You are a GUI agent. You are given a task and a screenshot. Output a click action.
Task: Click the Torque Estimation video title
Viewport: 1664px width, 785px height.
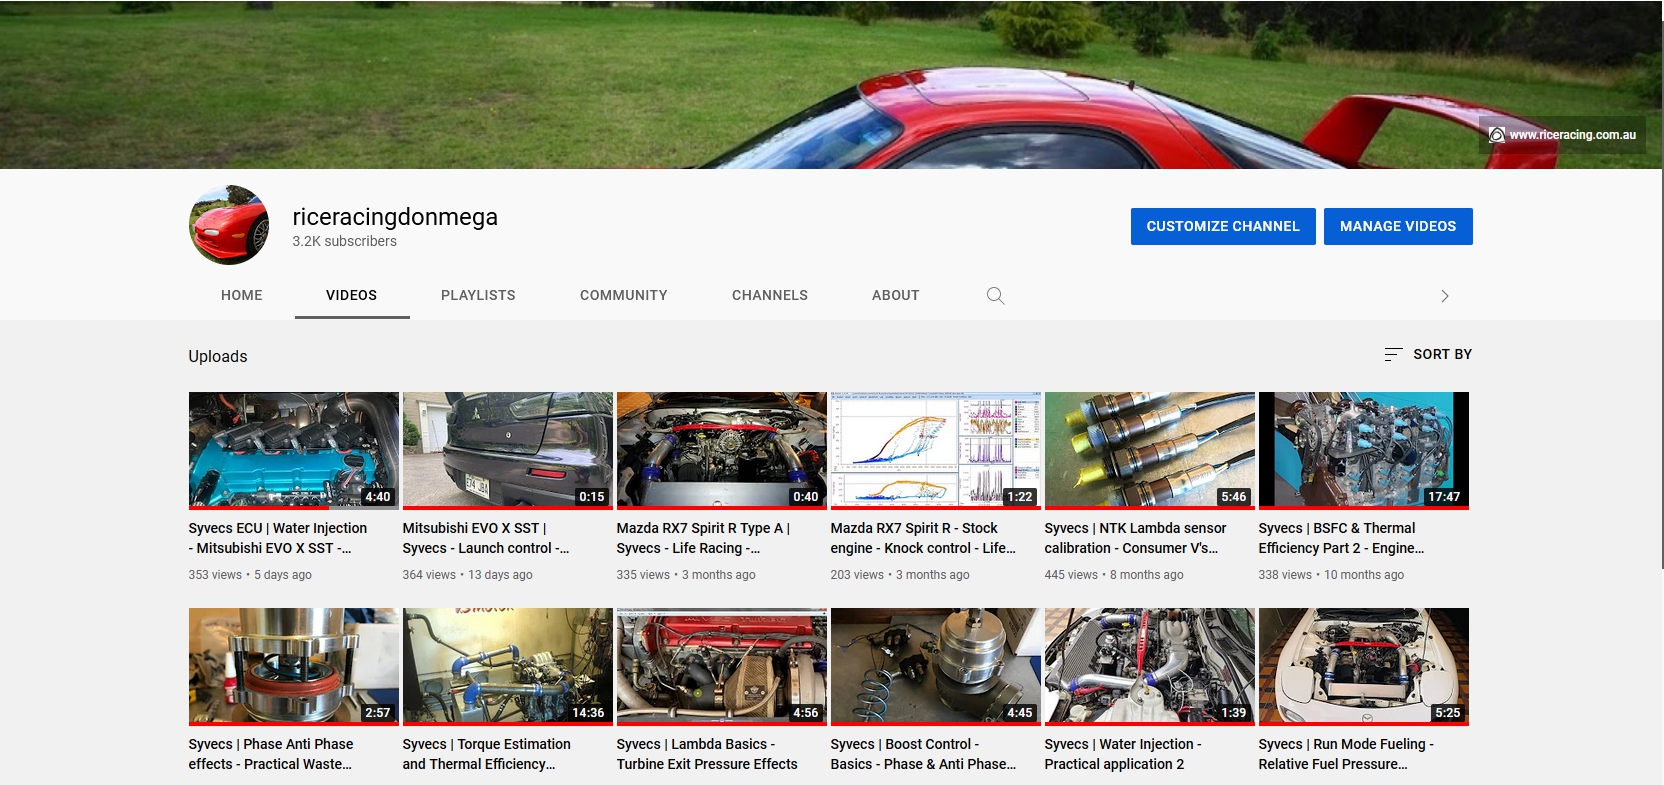(486, 754)
